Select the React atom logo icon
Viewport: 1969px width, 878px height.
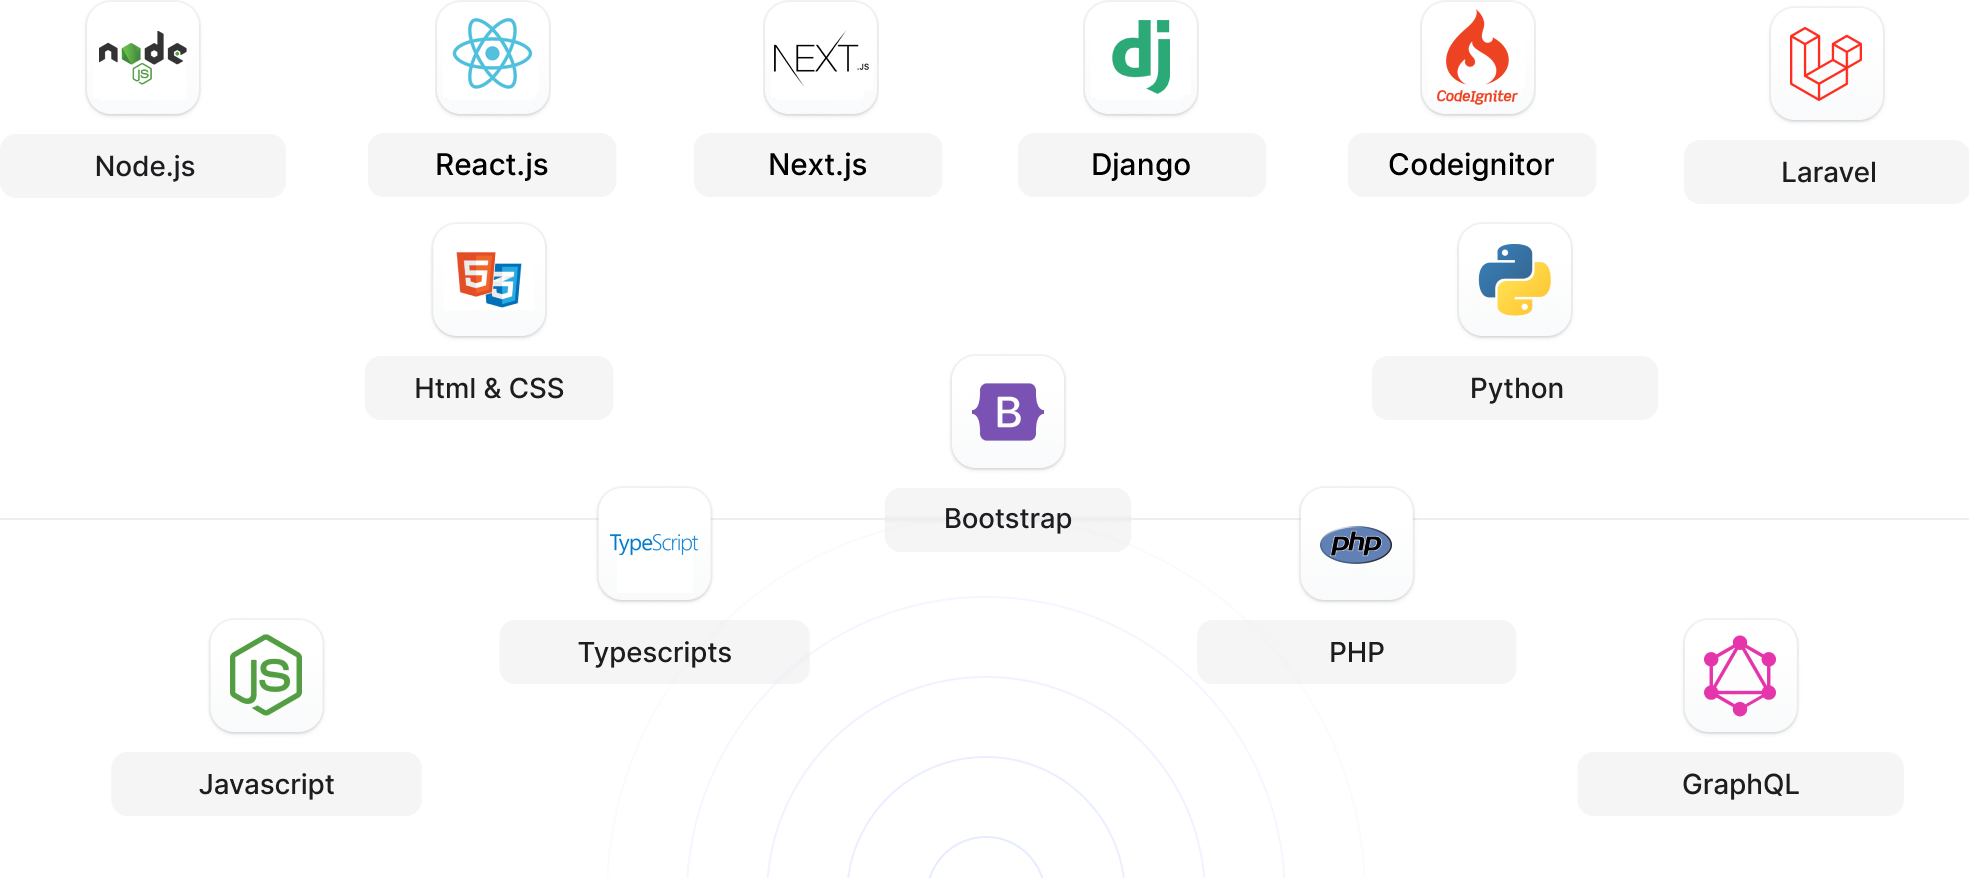492,56
